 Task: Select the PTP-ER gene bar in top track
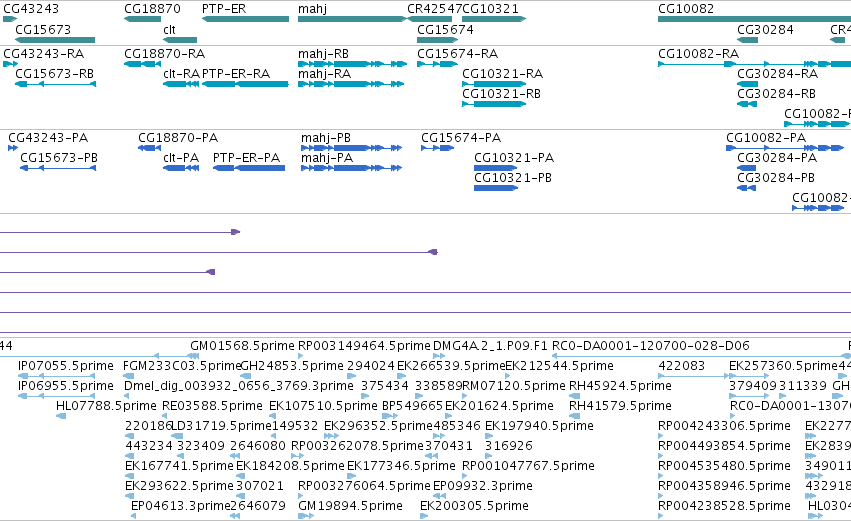coord(245,19)
